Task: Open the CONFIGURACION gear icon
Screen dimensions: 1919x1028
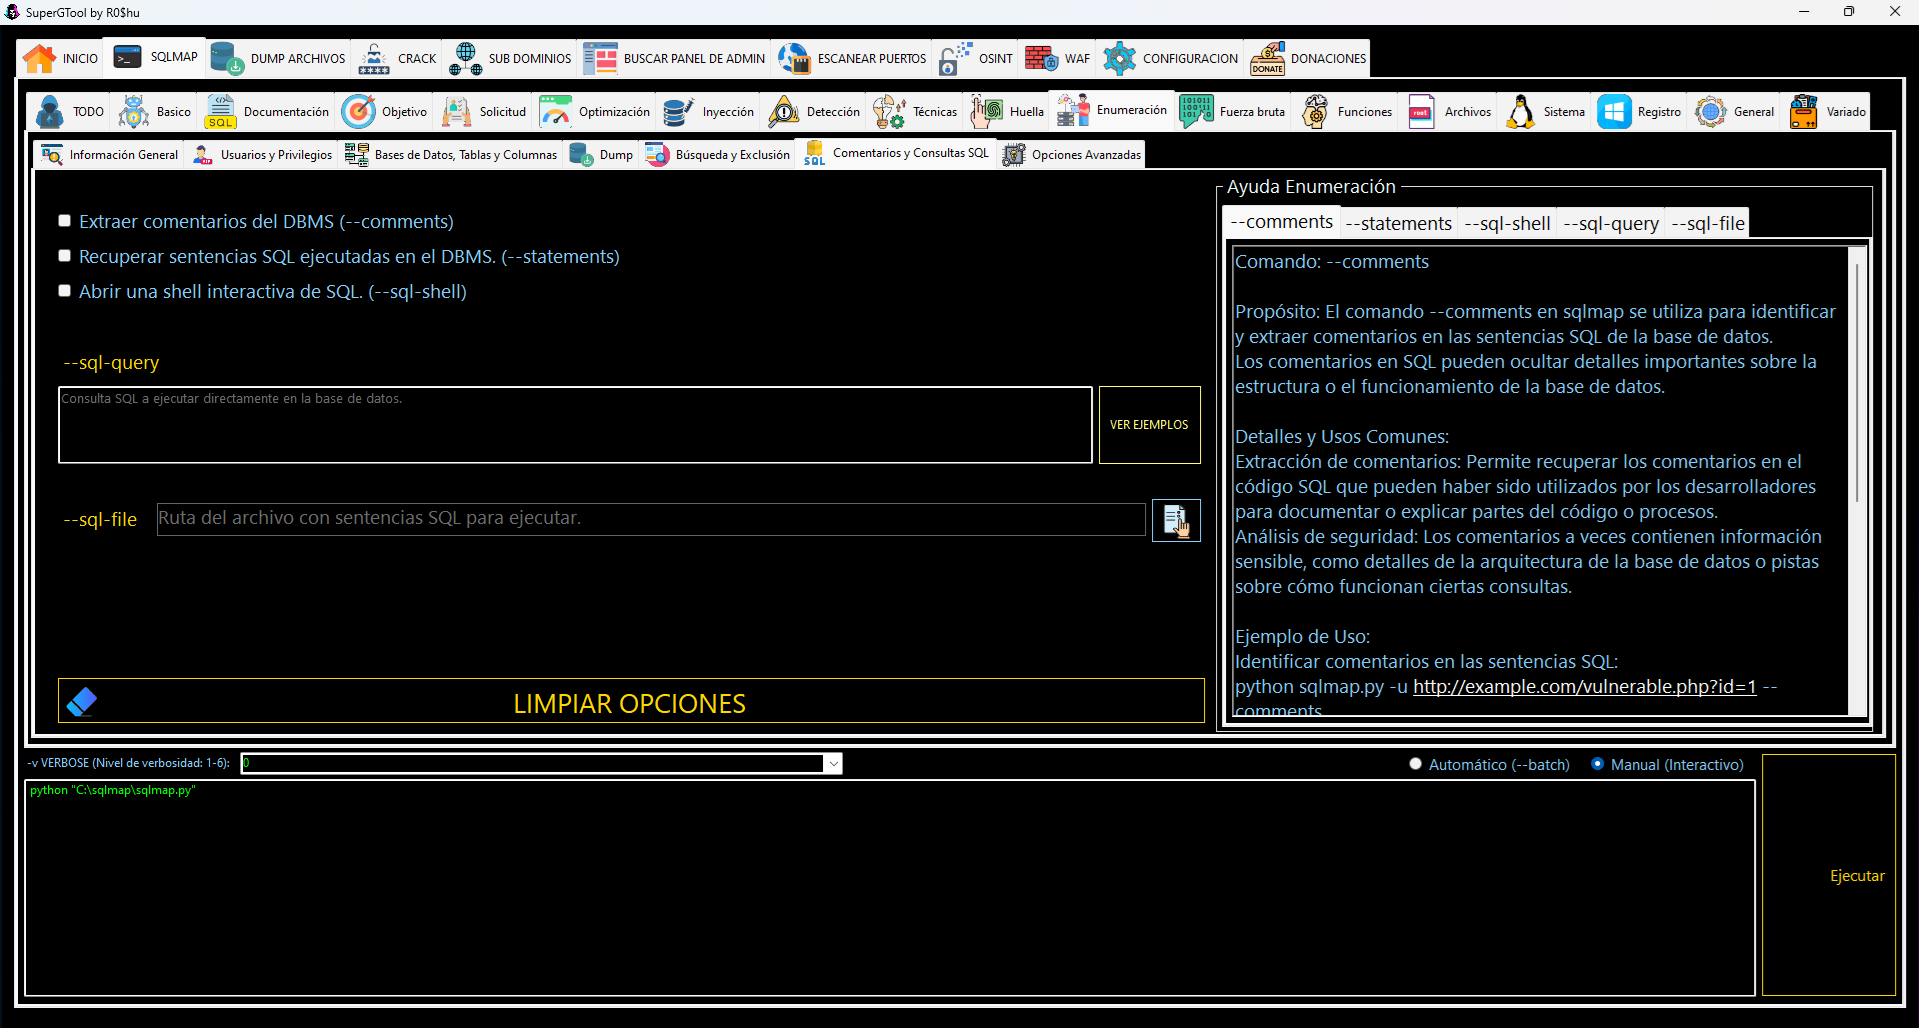Action: (1119, 58)
